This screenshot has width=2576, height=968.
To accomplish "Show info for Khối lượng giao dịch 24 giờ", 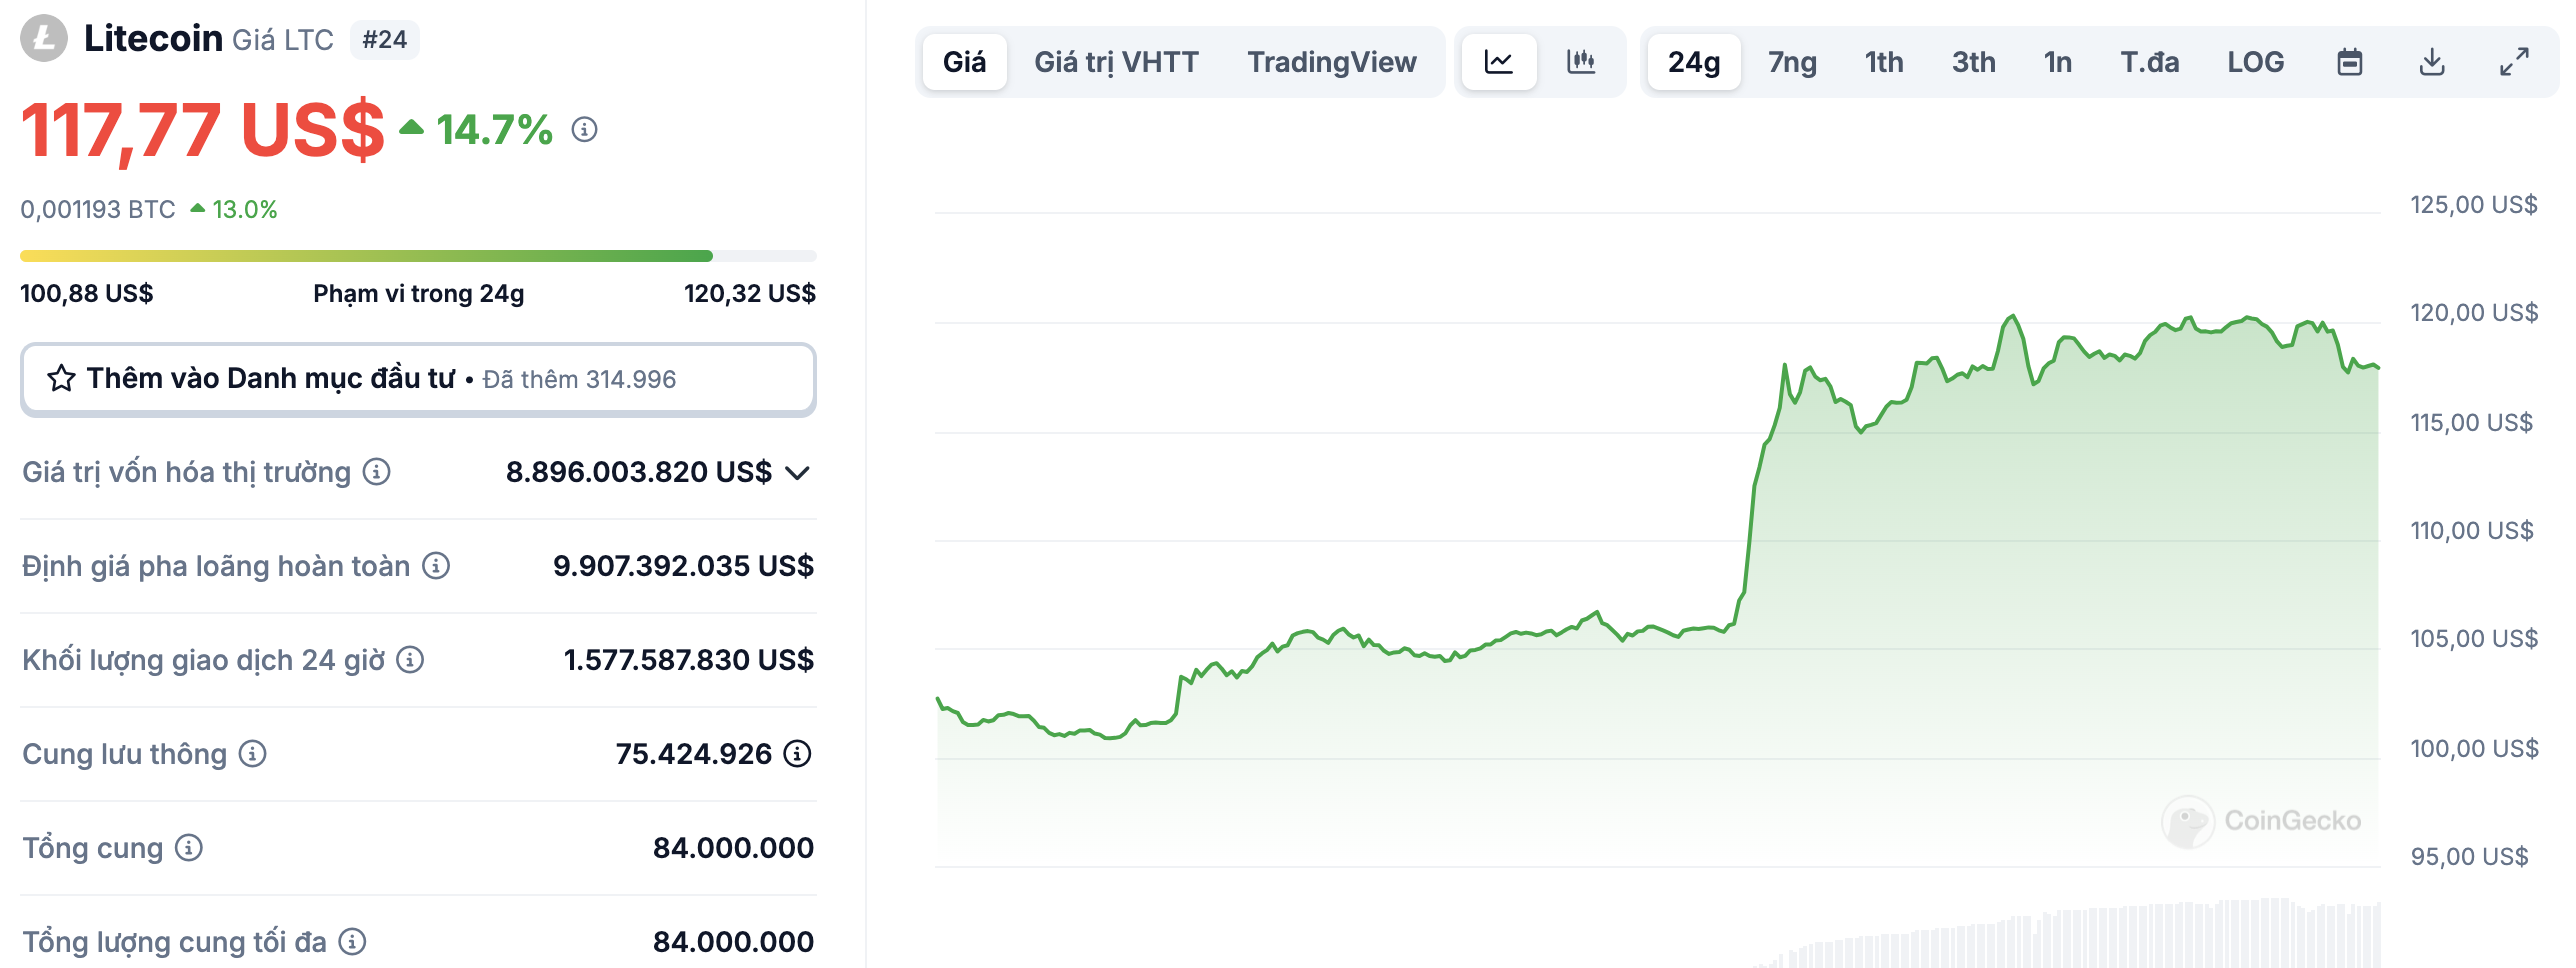I will (410, 660).
